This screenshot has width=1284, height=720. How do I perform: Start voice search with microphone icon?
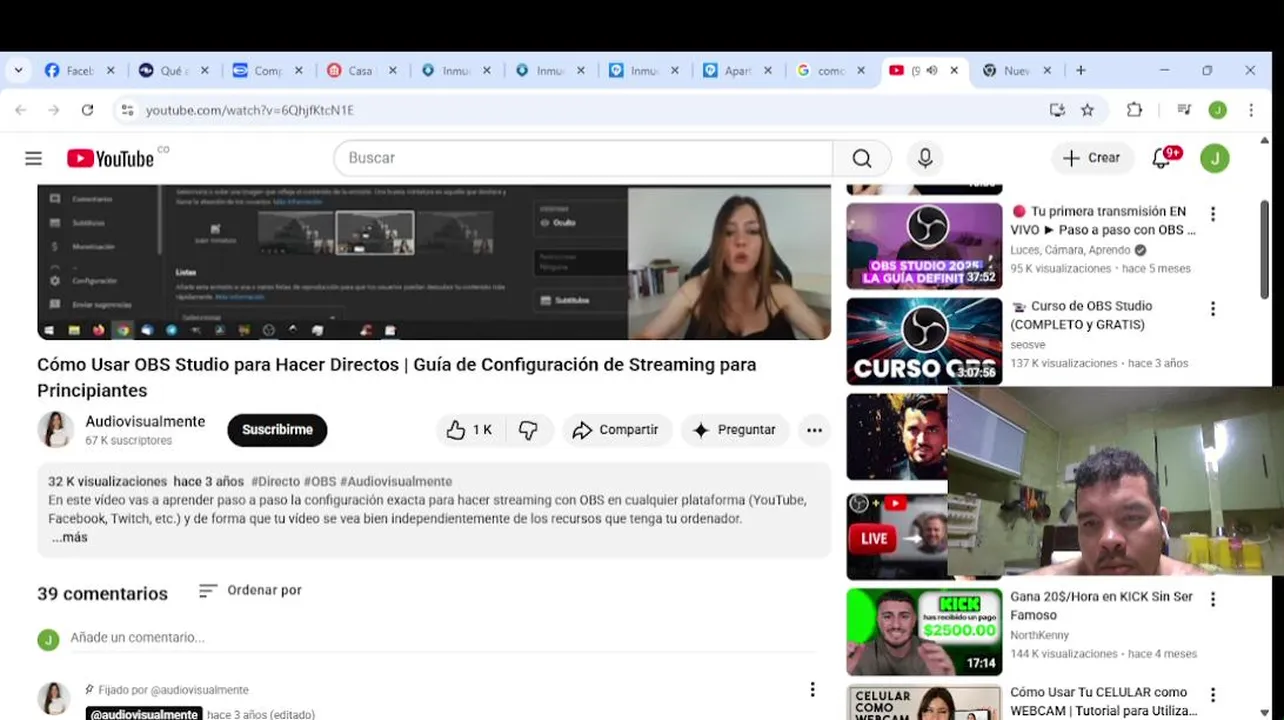point(925,158)
